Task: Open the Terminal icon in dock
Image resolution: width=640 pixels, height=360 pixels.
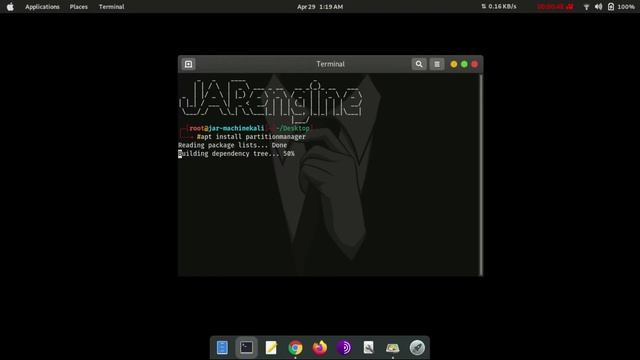Action: (246, 347)
